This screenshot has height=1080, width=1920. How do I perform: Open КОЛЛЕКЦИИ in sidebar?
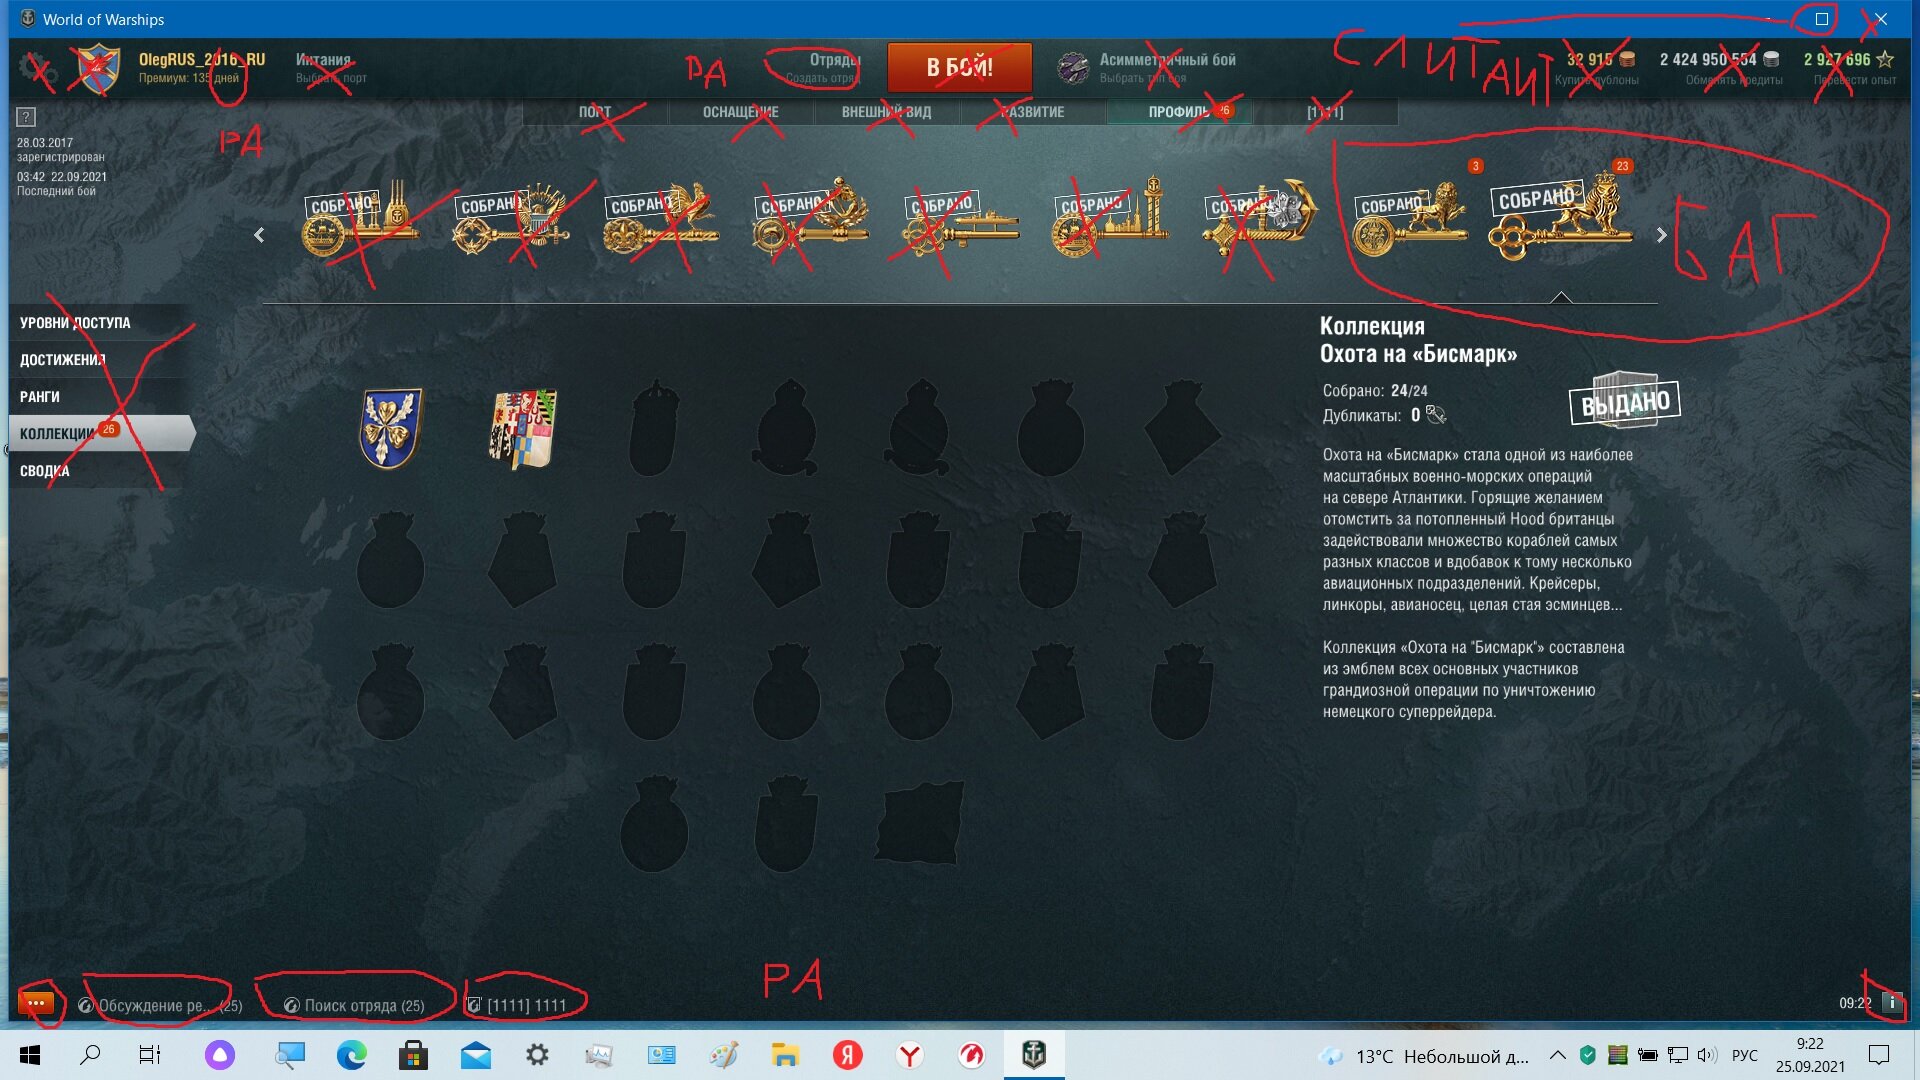tap(101, 433)
